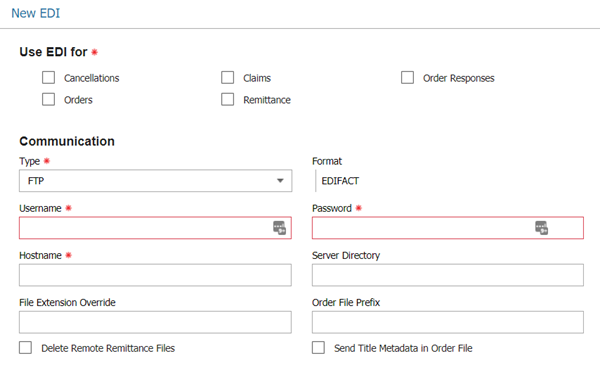Check the Claims option
Image resolution: width=600 pixels, height=370 pixels.
(x=227, y=77)
